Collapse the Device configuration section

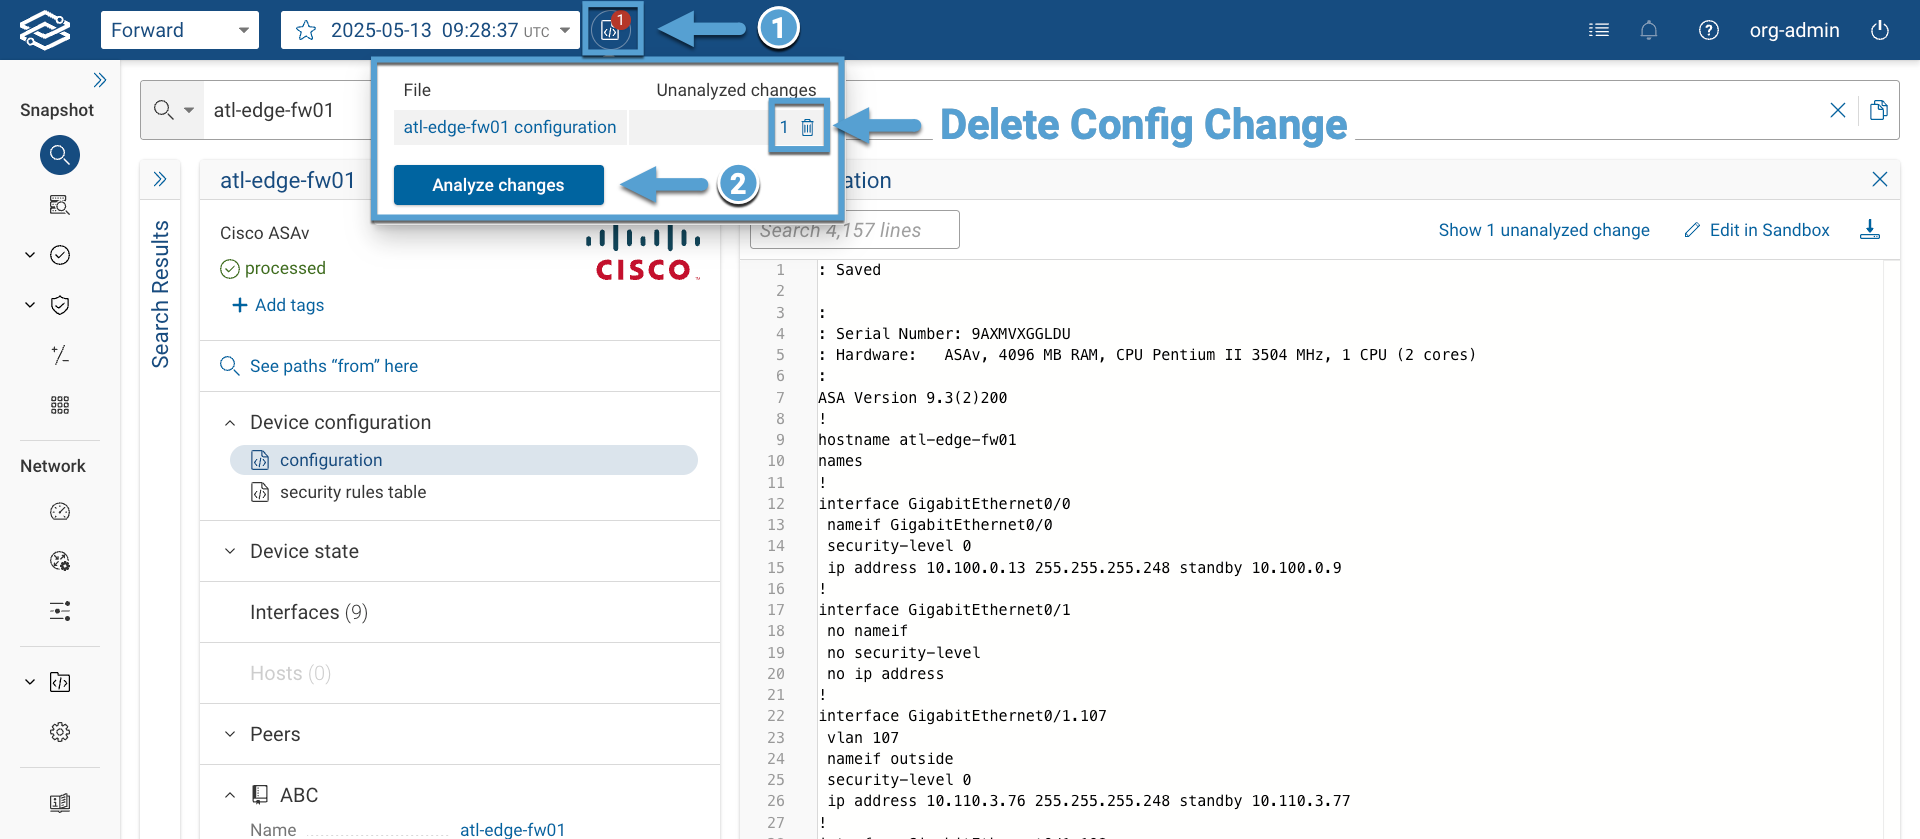(x=230, y=423)
